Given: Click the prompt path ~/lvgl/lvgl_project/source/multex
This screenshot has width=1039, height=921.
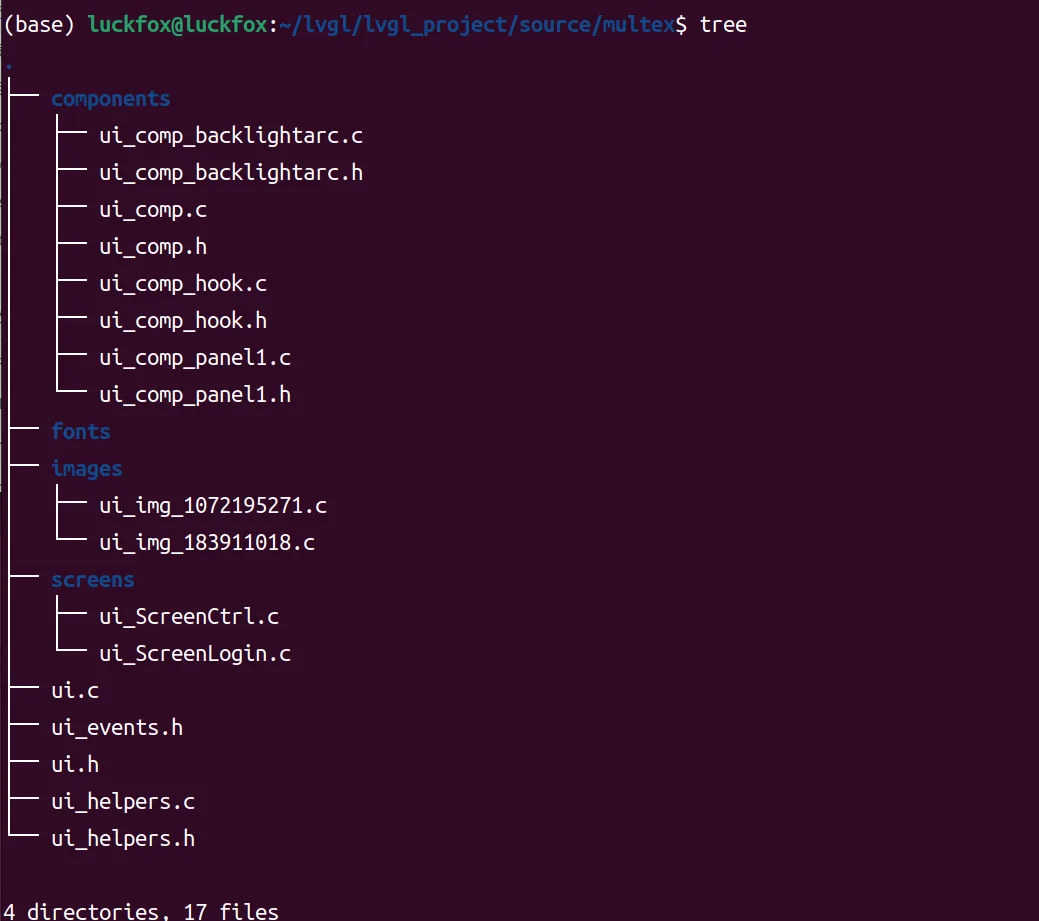Looking at the screenshot, I should click(x=476, y=25).
